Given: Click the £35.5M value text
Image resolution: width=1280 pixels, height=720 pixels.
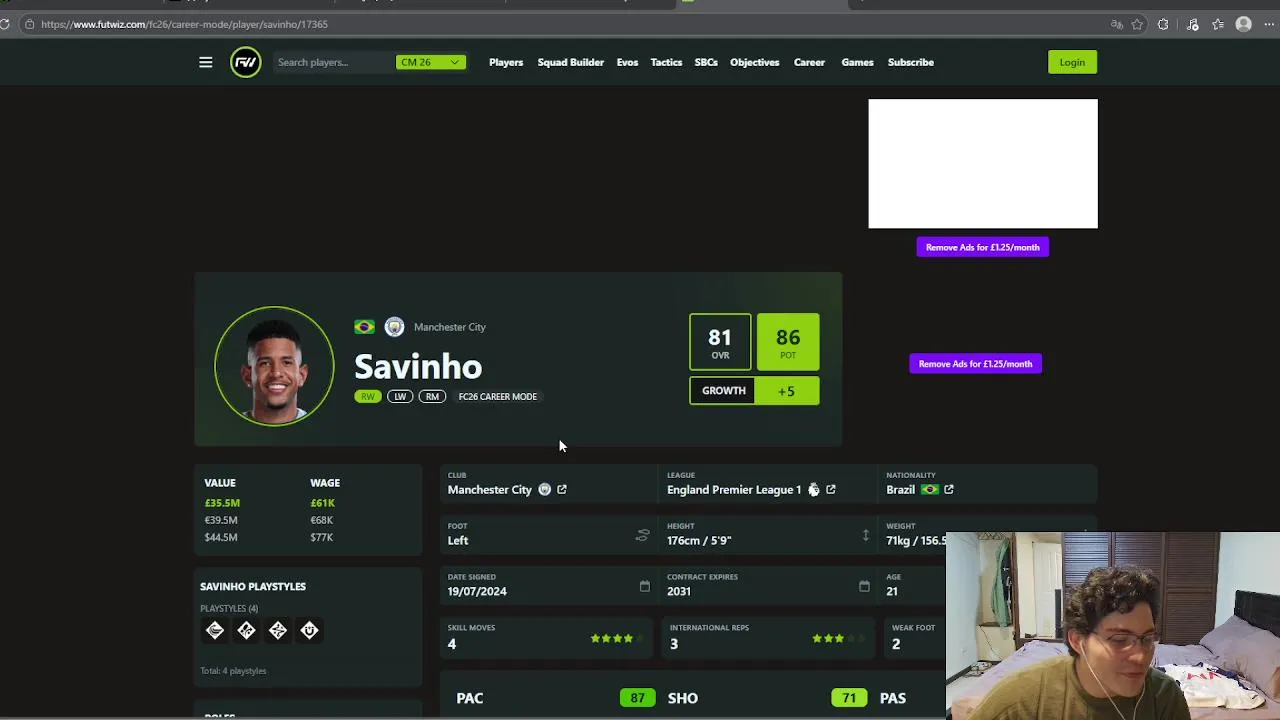Looking at the screenshot, I should pyautogui.click(x=222, y=503).
